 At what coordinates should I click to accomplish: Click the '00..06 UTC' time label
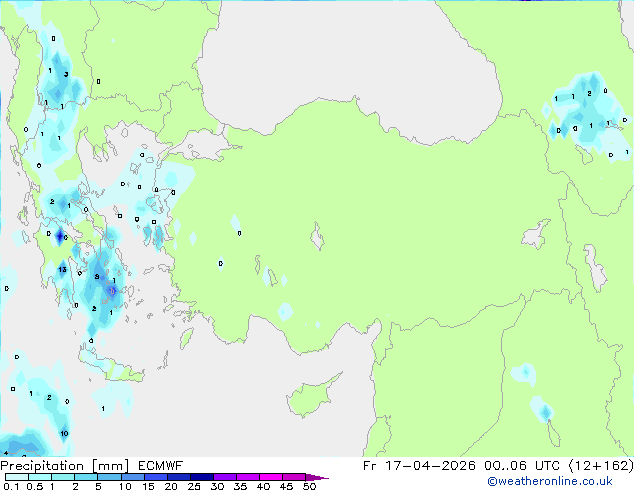tap(522, 466)
